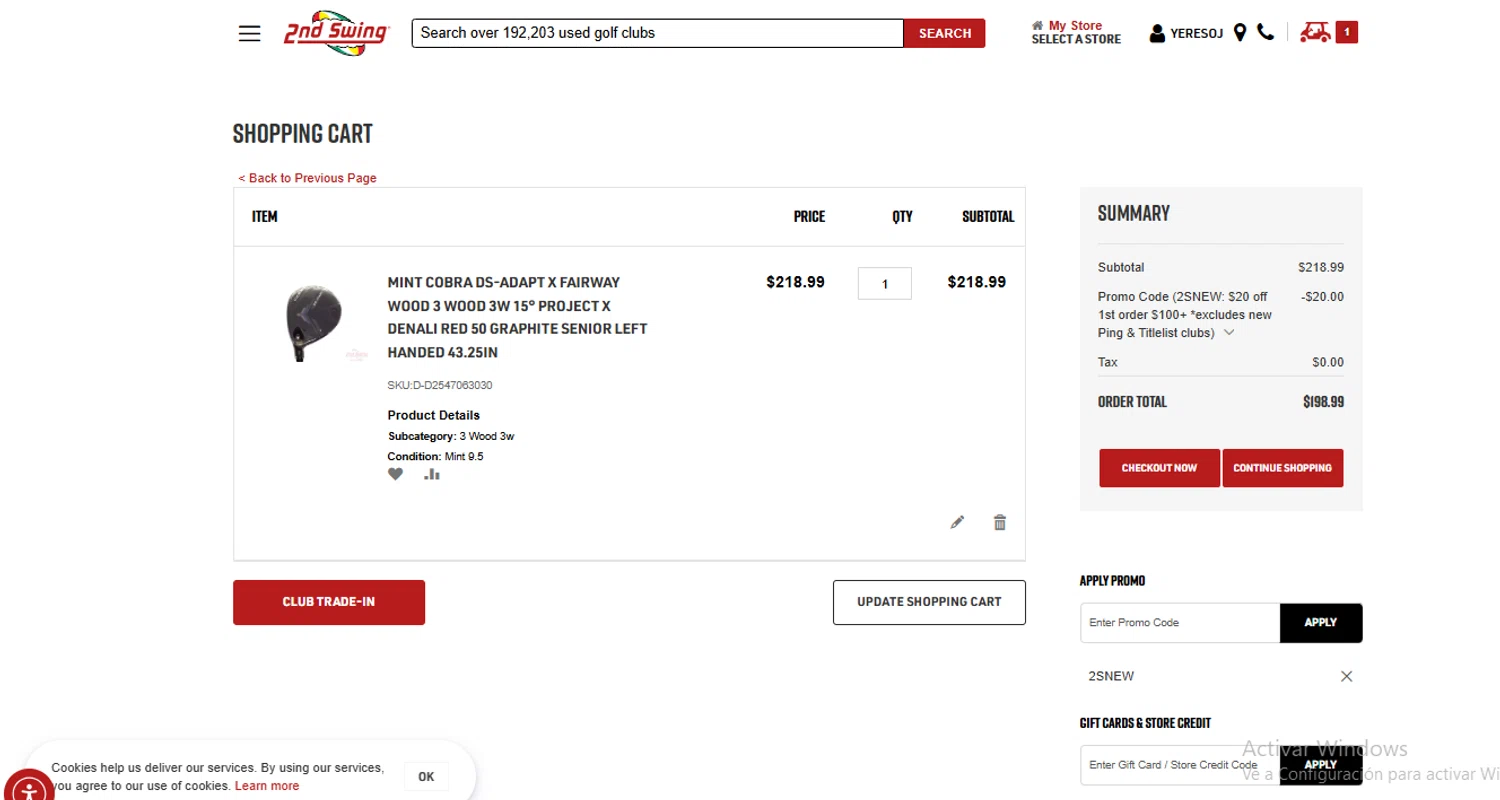Focus the Enter Promo Code field

click(x=1180, y=623)
